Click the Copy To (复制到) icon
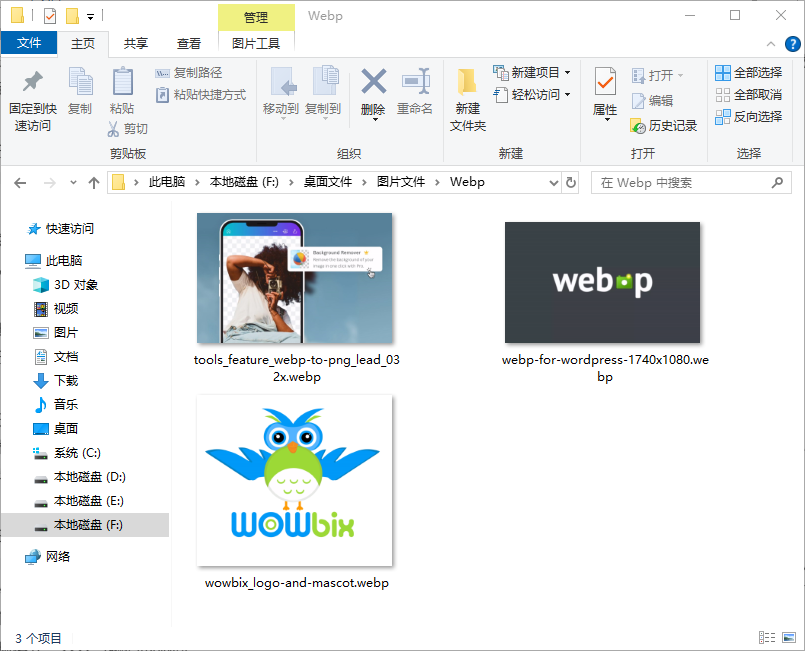 pos(325,80)
